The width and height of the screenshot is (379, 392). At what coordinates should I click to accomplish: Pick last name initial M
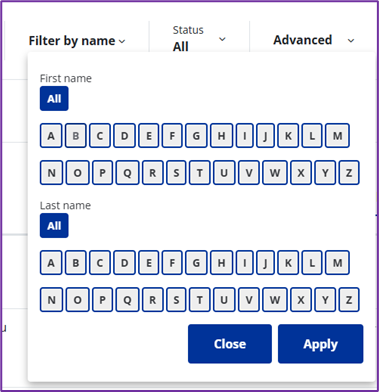click(x=337, y=263)
